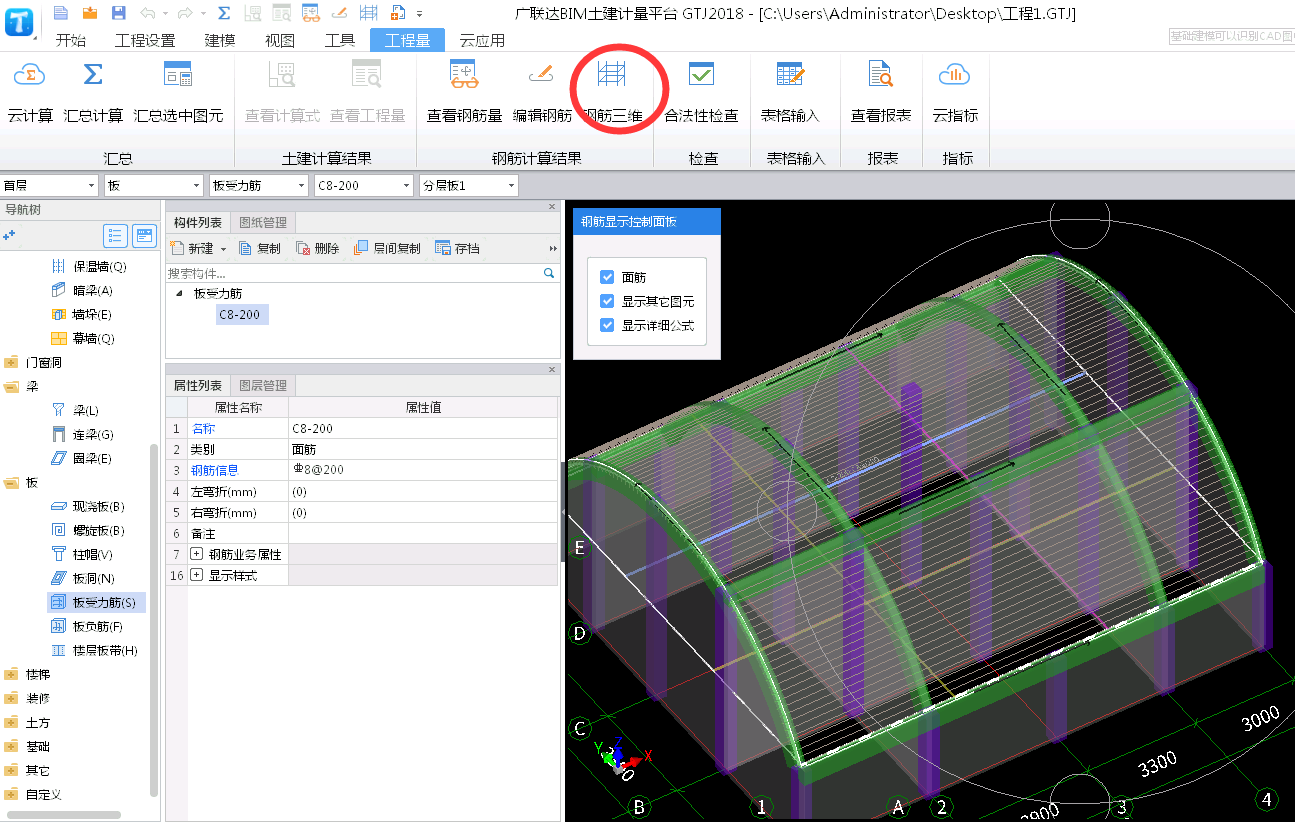
Task: Click the 新建 new component button
Action: (x=191, y=249)
